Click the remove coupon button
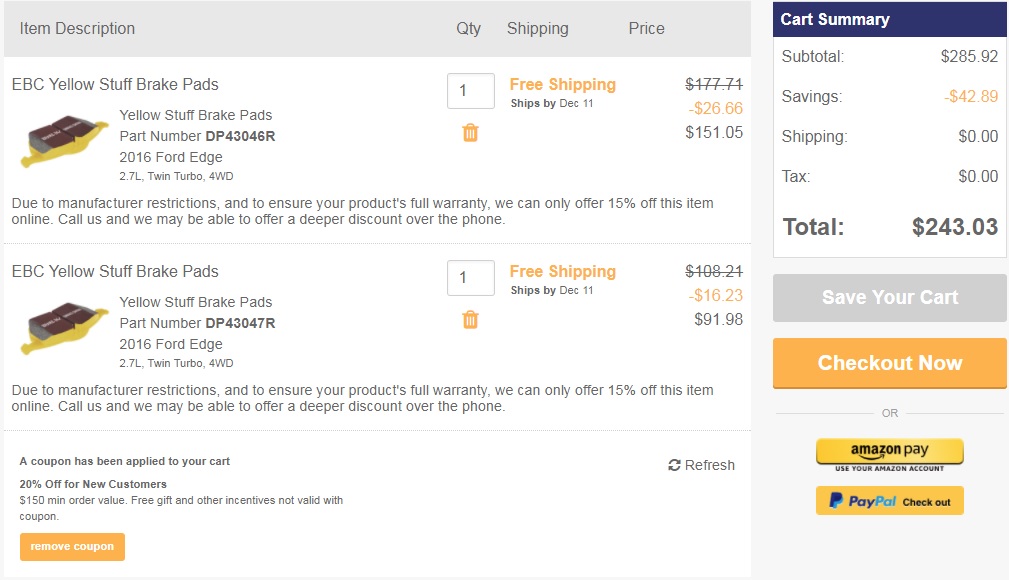Viewport: 1009px width, 580px height. point(72,547)
